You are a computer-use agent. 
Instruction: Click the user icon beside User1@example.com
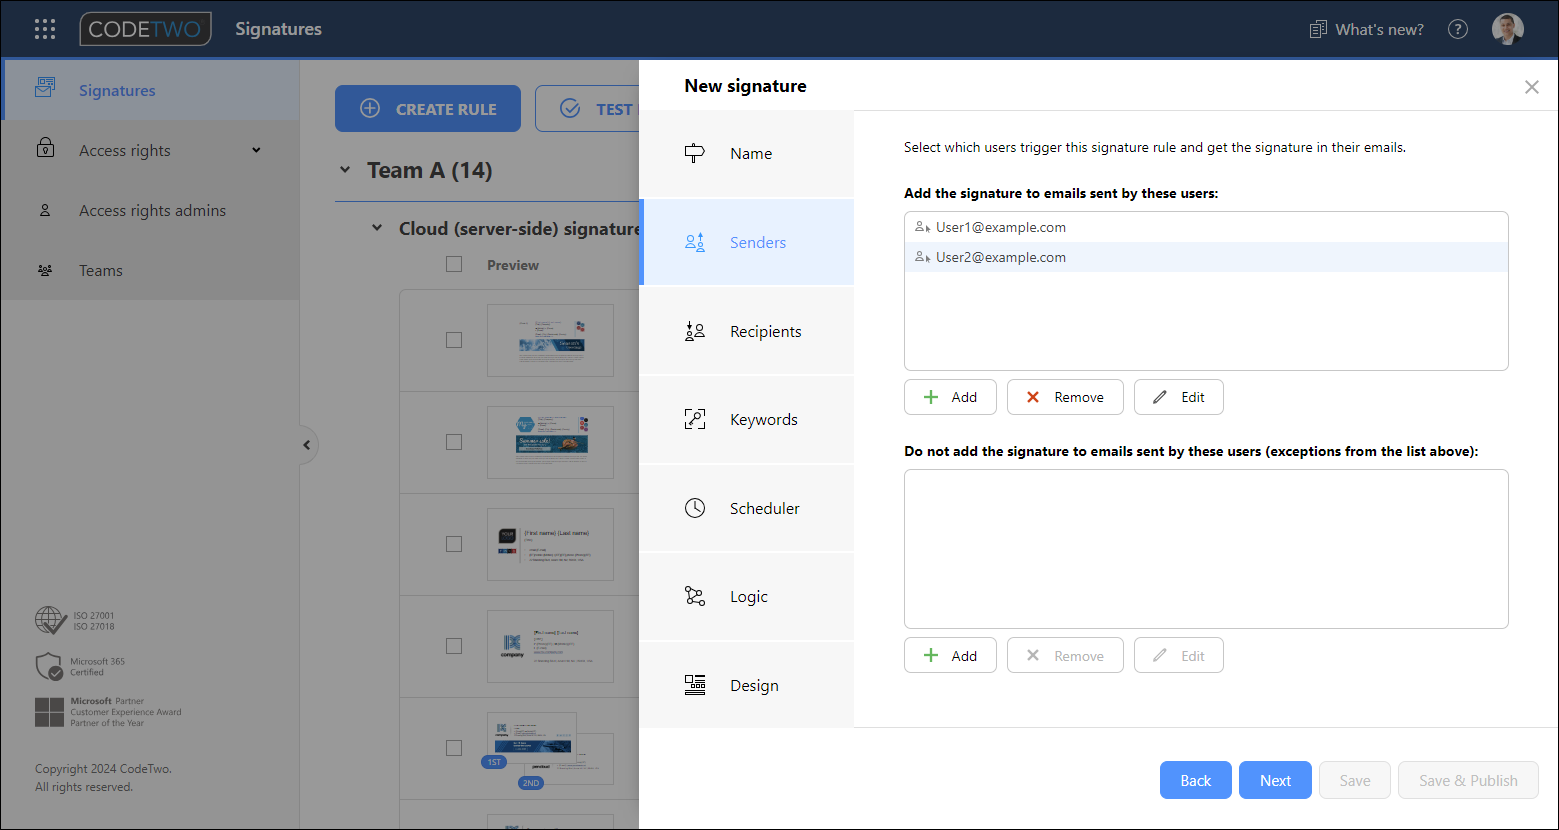(x=922, y=227)
